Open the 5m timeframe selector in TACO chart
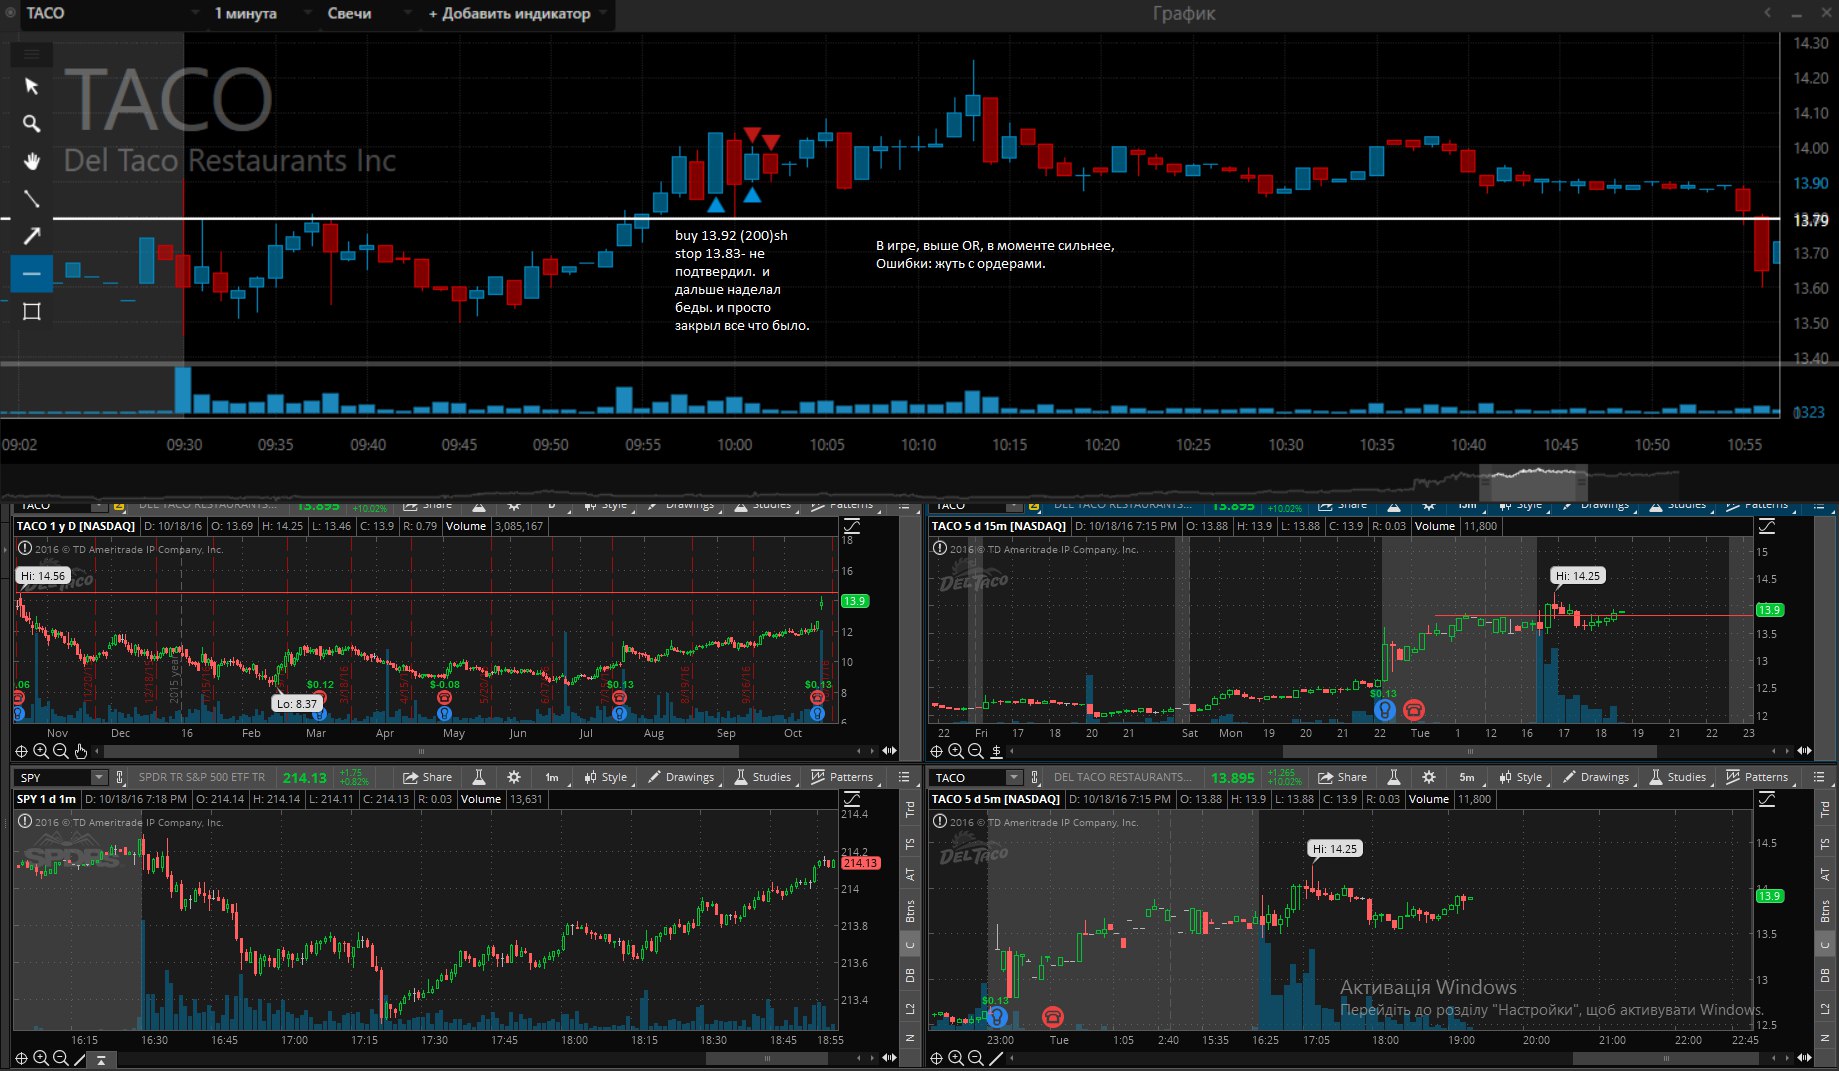The height and width of the screenshot is (1071, 1839). coord(1467,777)
